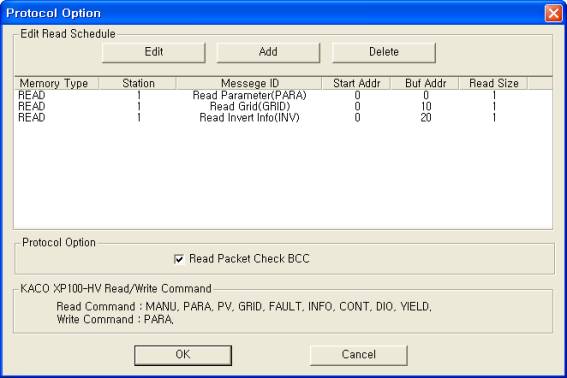Select the Read Parameter(PARA) row
Screen dimensions: 567x378
pos(283,95)
